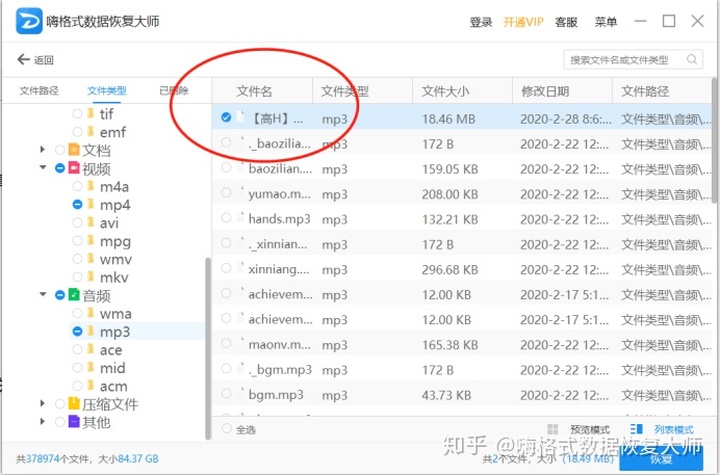The image size is (720, 475).
Task: Select the mpg folder in tree
Action: (115, 241)
